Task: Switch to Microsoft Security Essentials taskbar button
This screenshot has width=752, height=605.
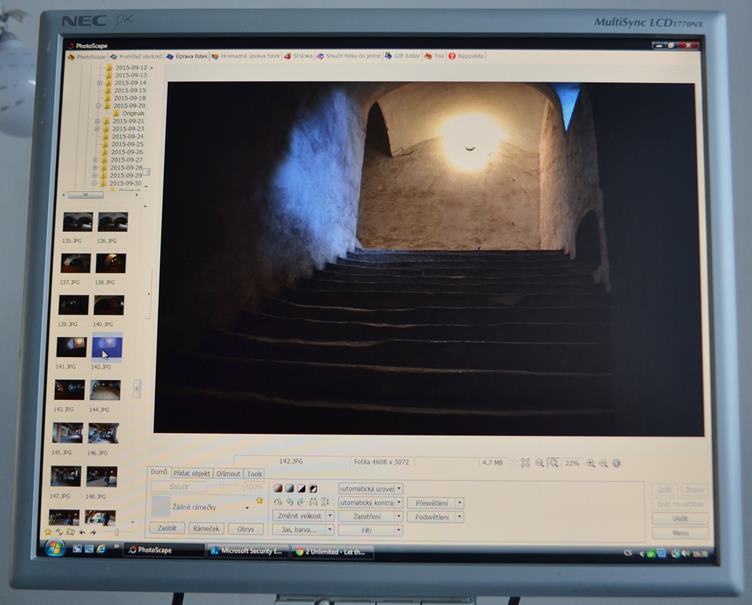Action: pyautogui.click(x=247, y=551)
